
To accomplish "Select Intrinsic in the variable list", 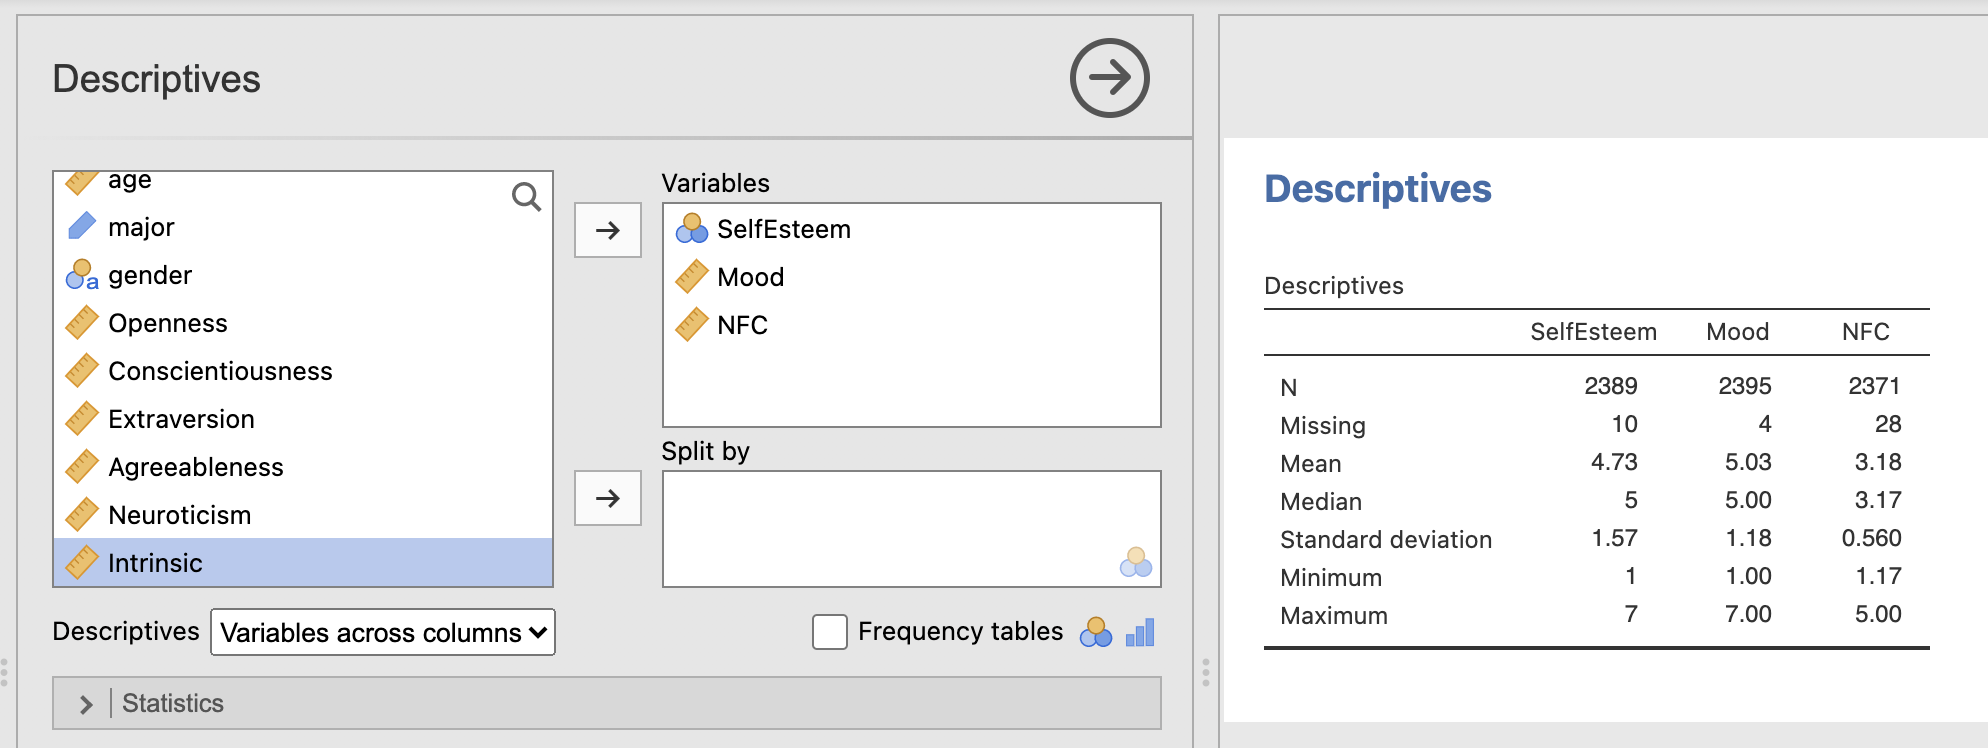I will 303,563.
